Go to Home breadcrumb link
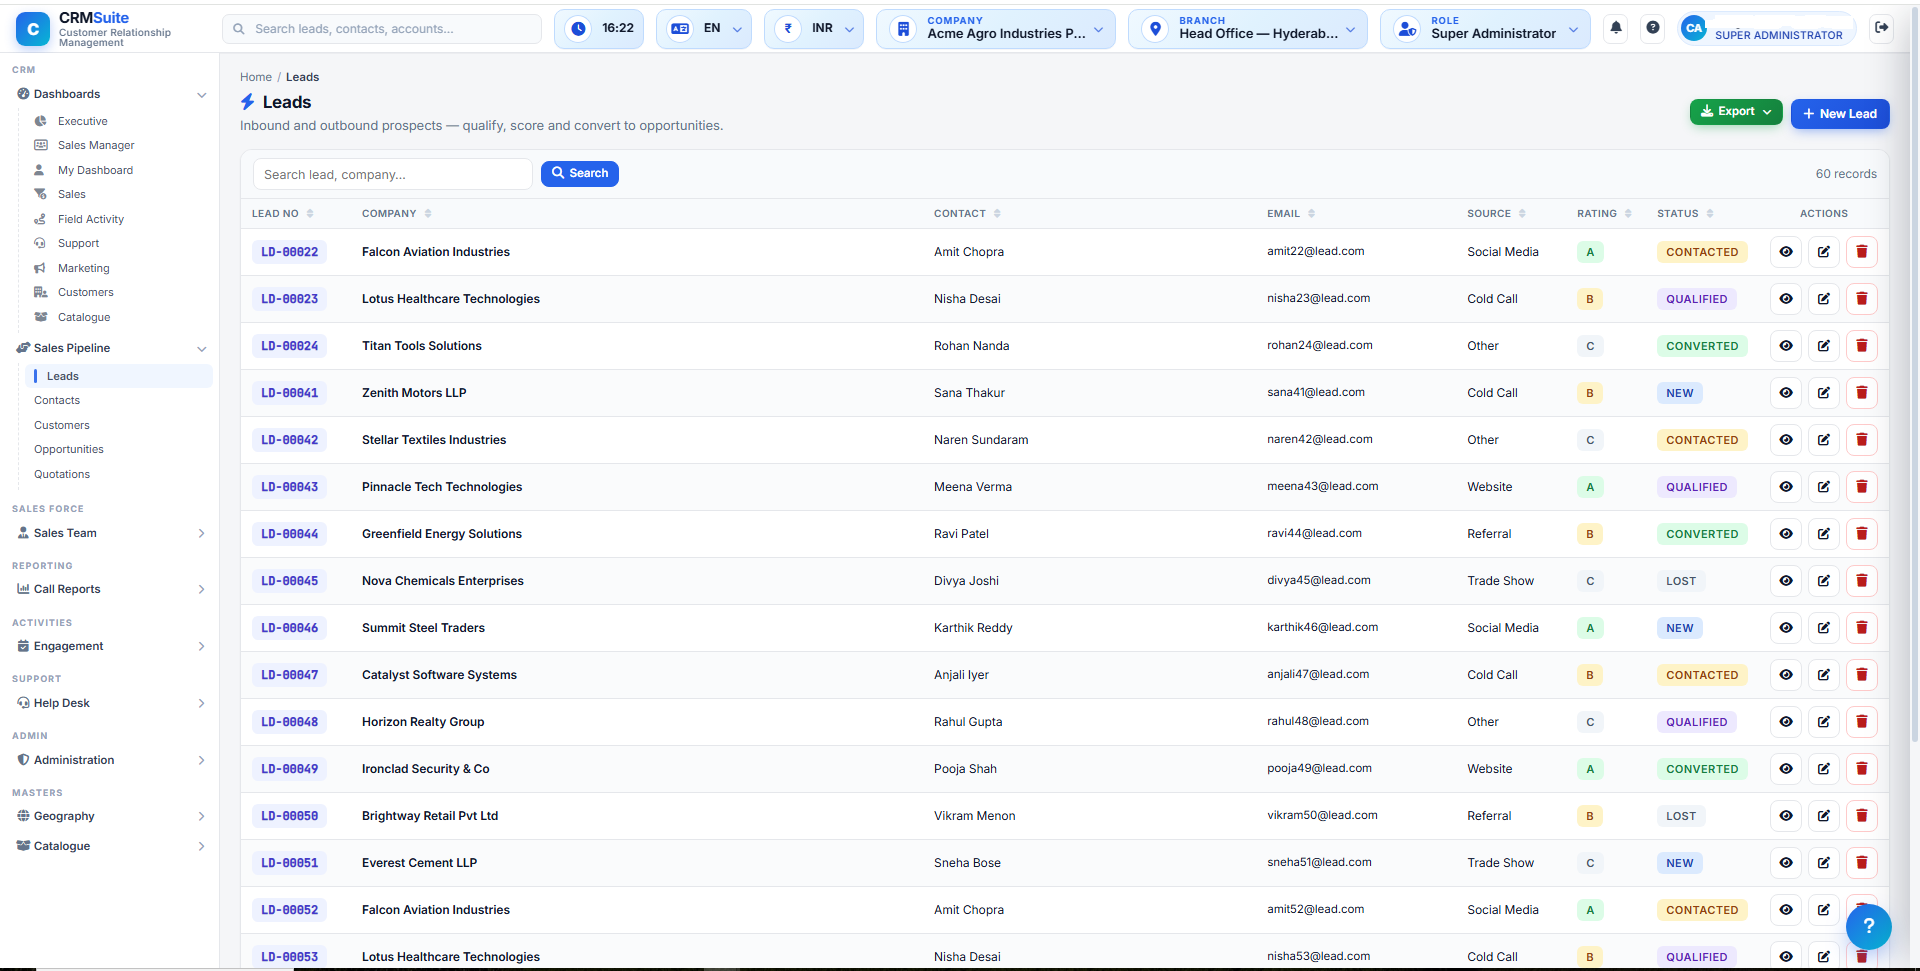The width and height of the screenshot is (1920, 971). pyautogui.click(x=256, y=77)
